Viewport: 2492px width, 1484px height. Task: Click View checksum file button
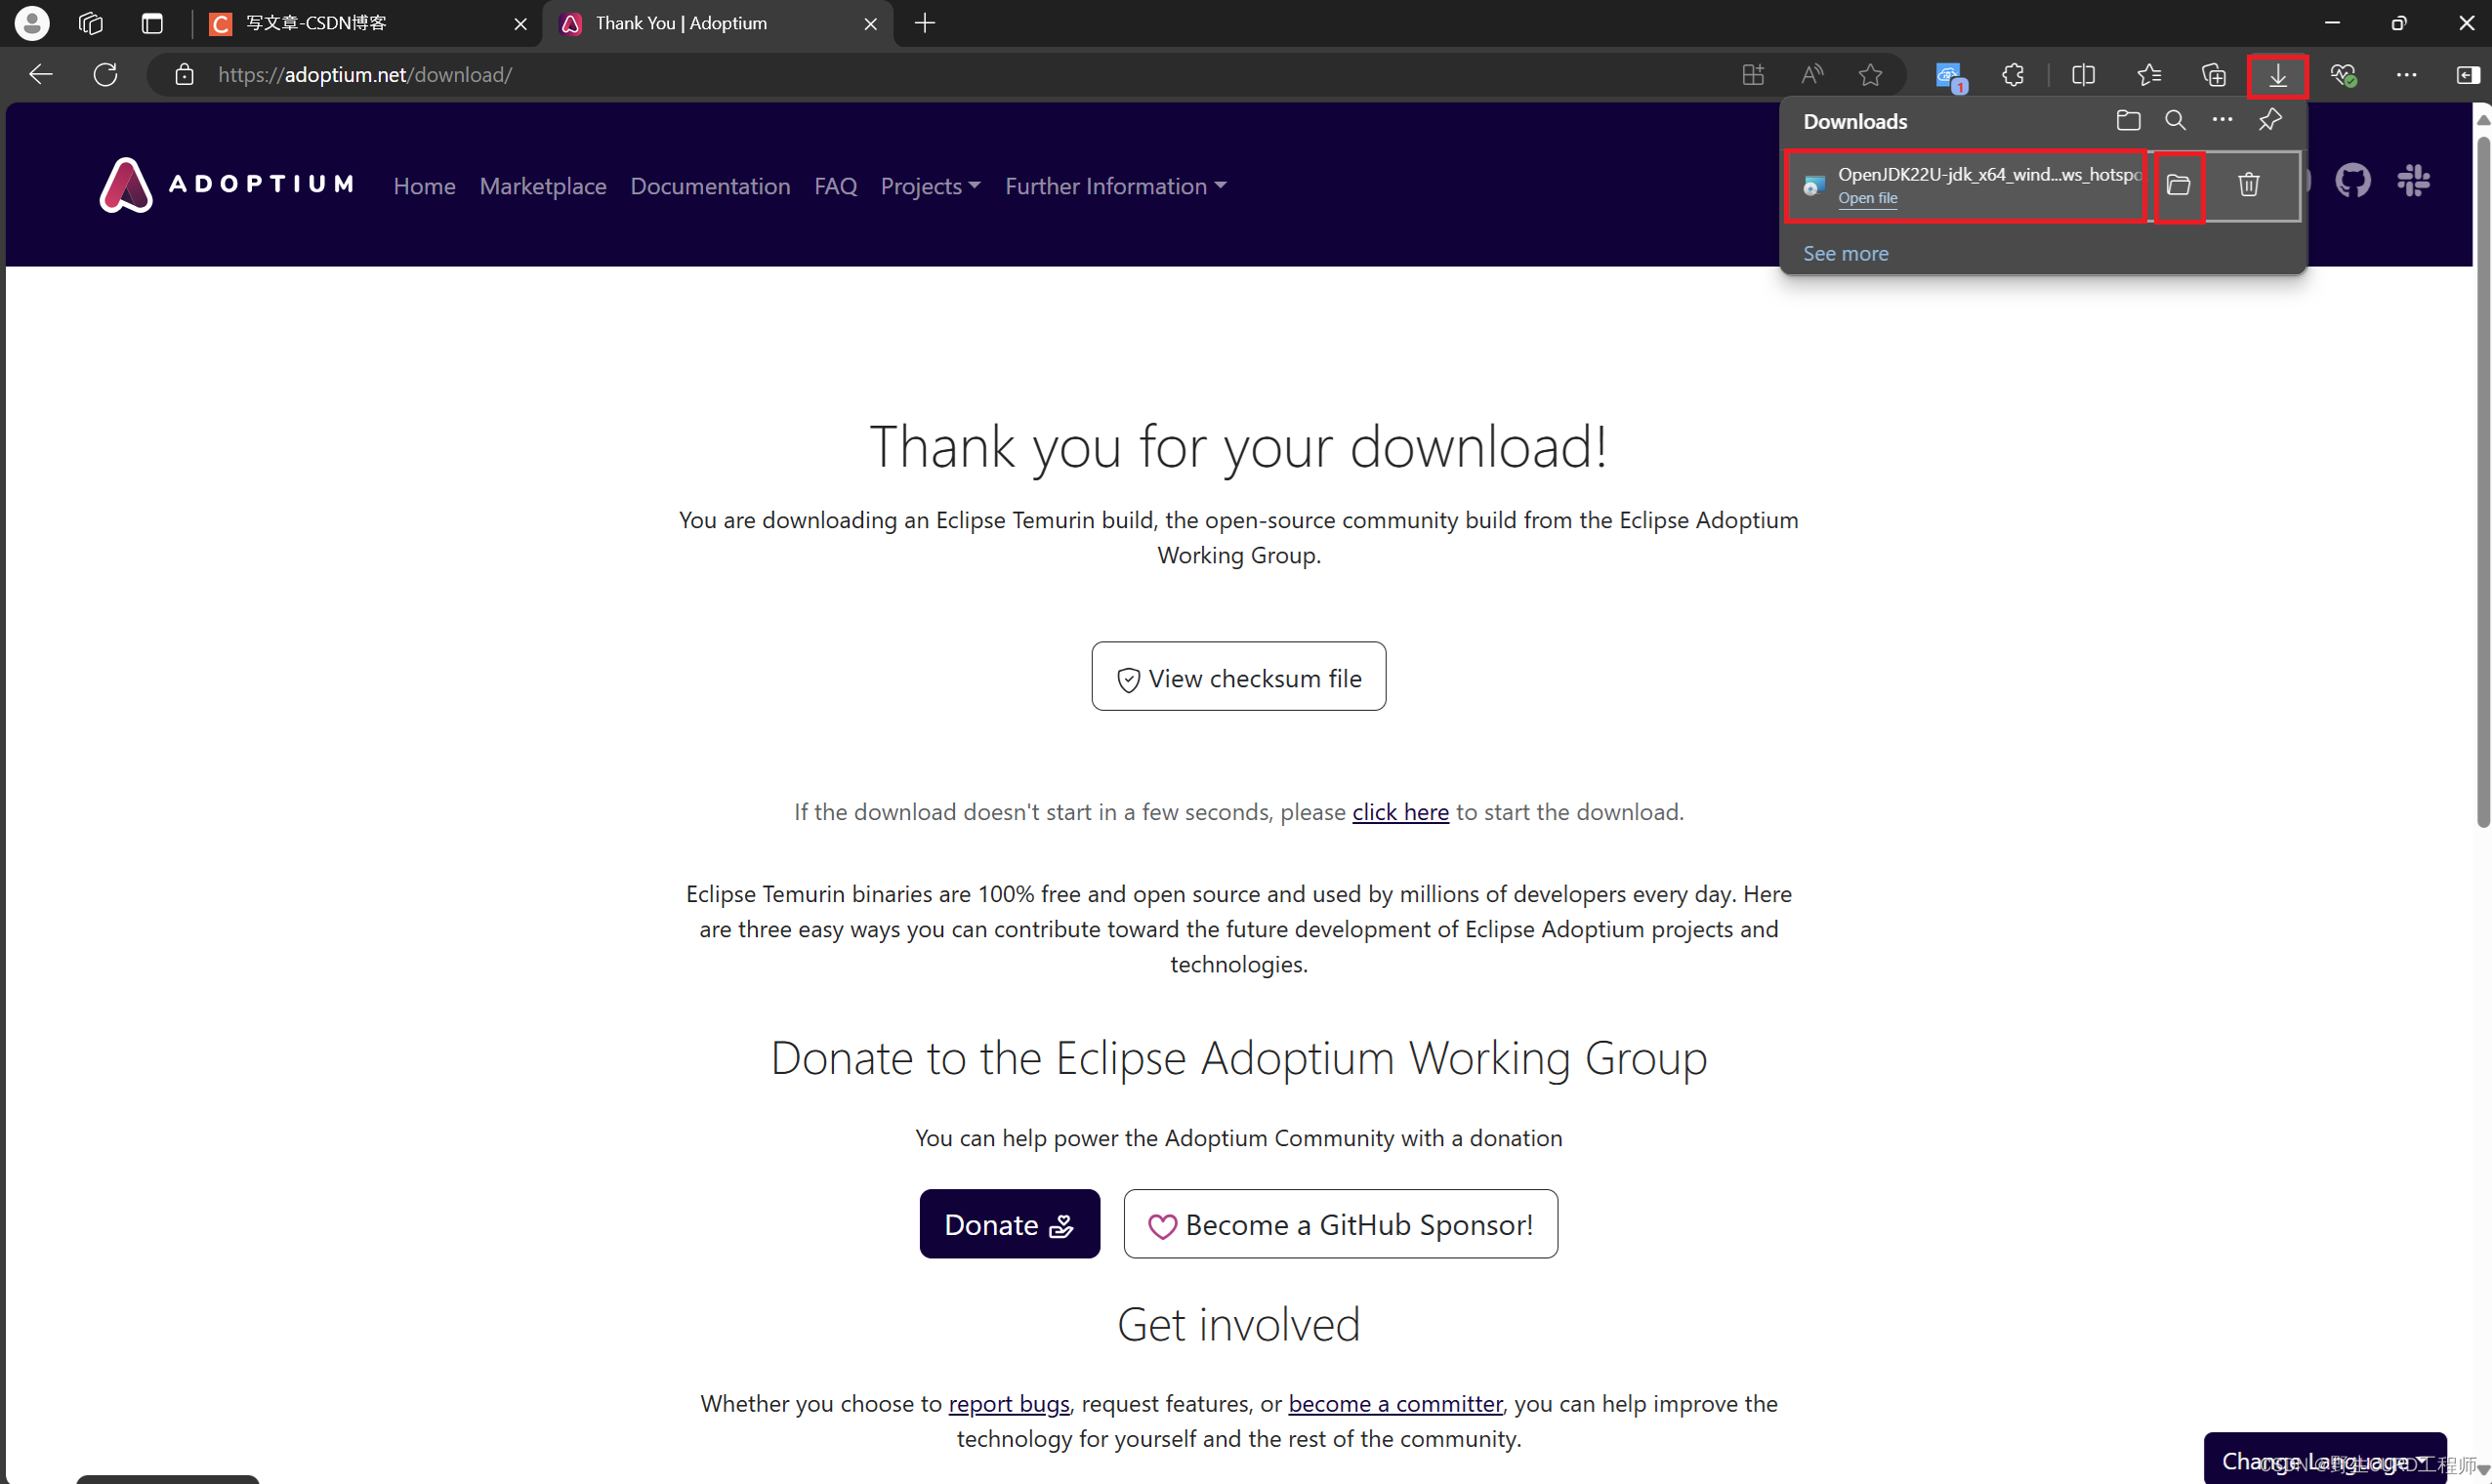[x=1238, y=677]
